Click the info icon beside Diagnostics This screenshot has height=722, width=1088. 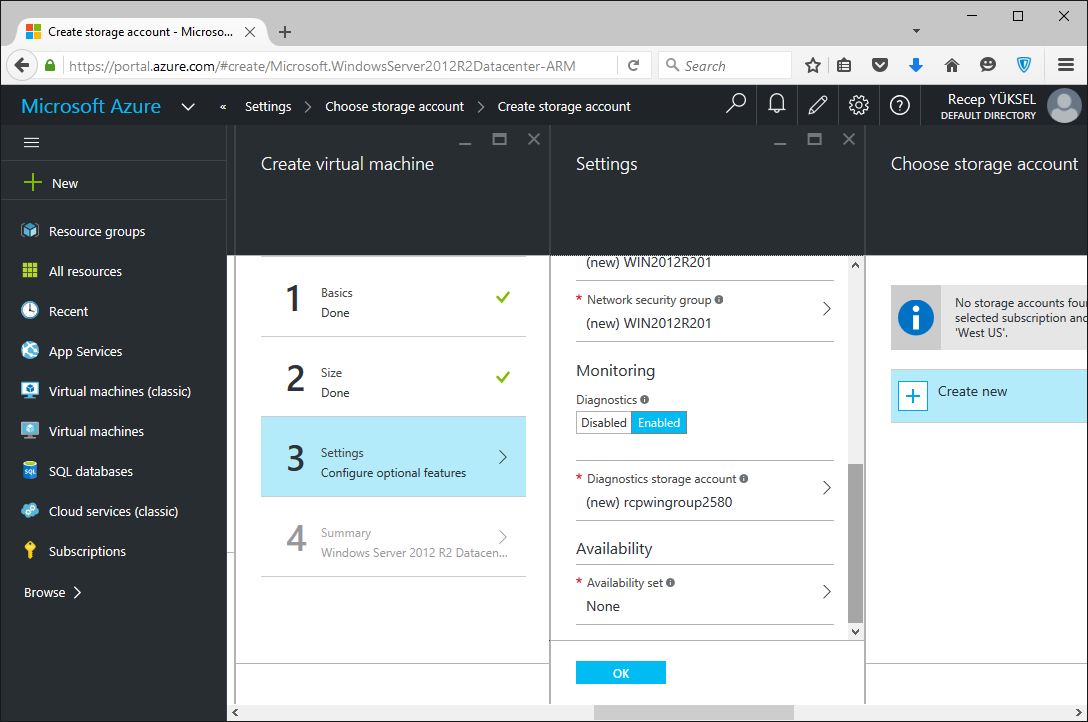[645, 399]
